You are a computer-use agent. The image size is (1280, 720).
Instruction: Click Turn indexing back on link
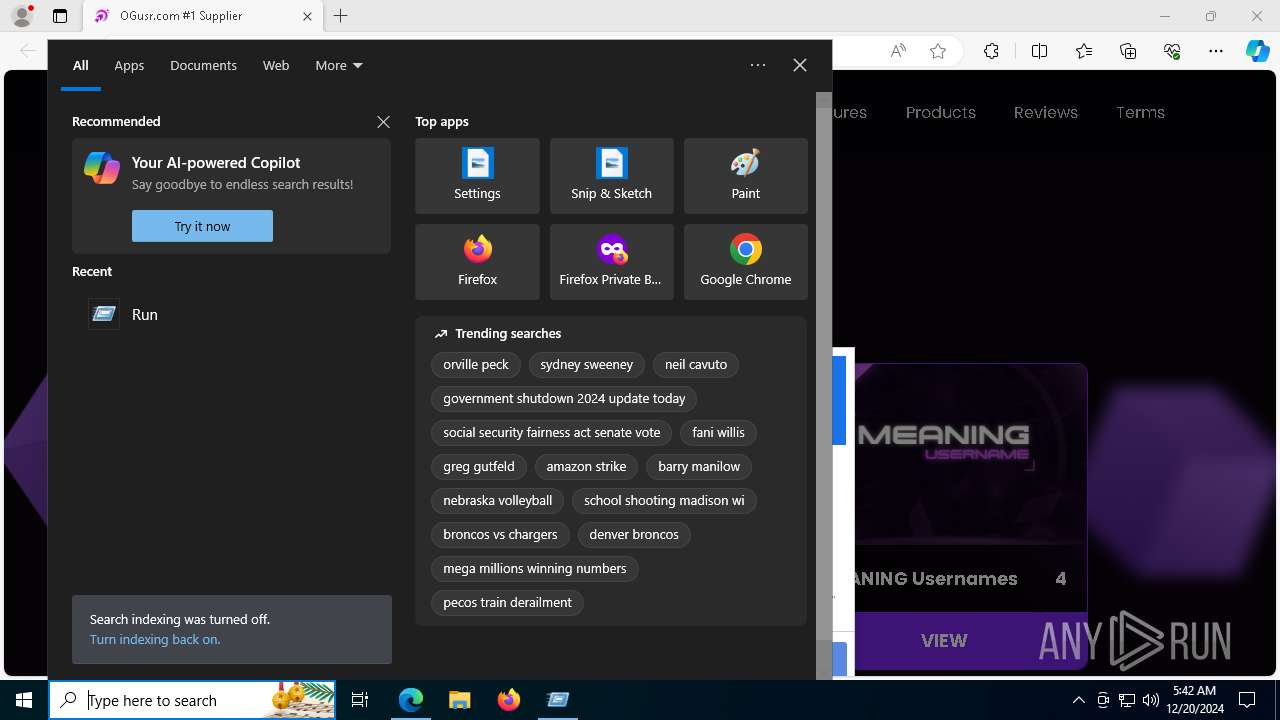coord(155,639)
